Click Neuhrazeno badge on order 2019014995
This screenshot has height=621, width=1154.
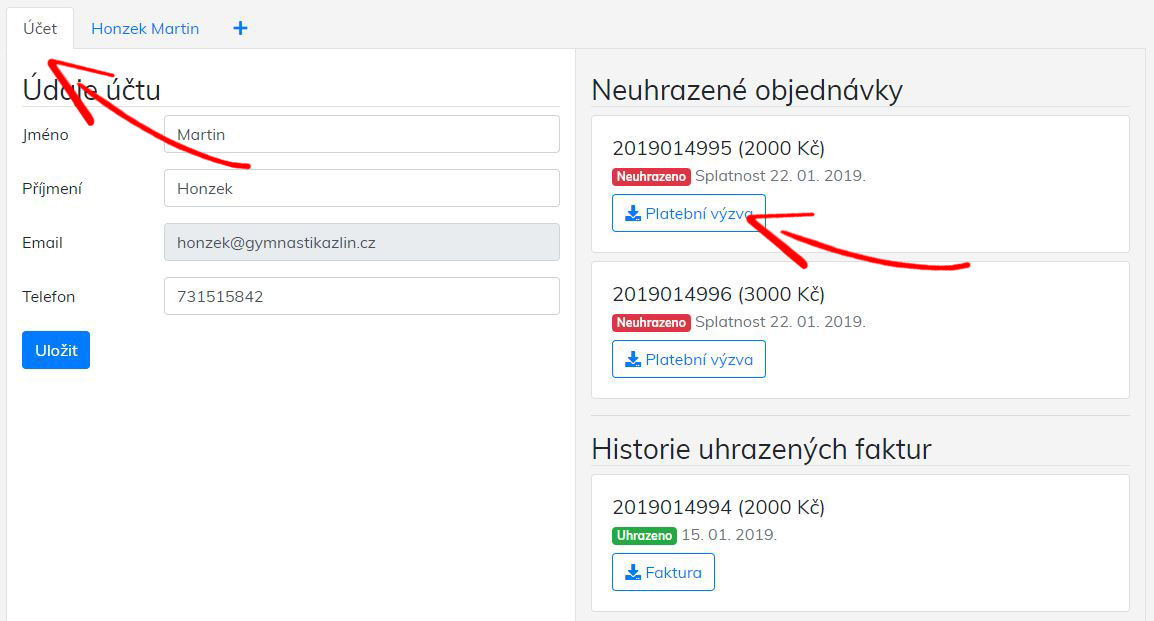pos(651,177)
